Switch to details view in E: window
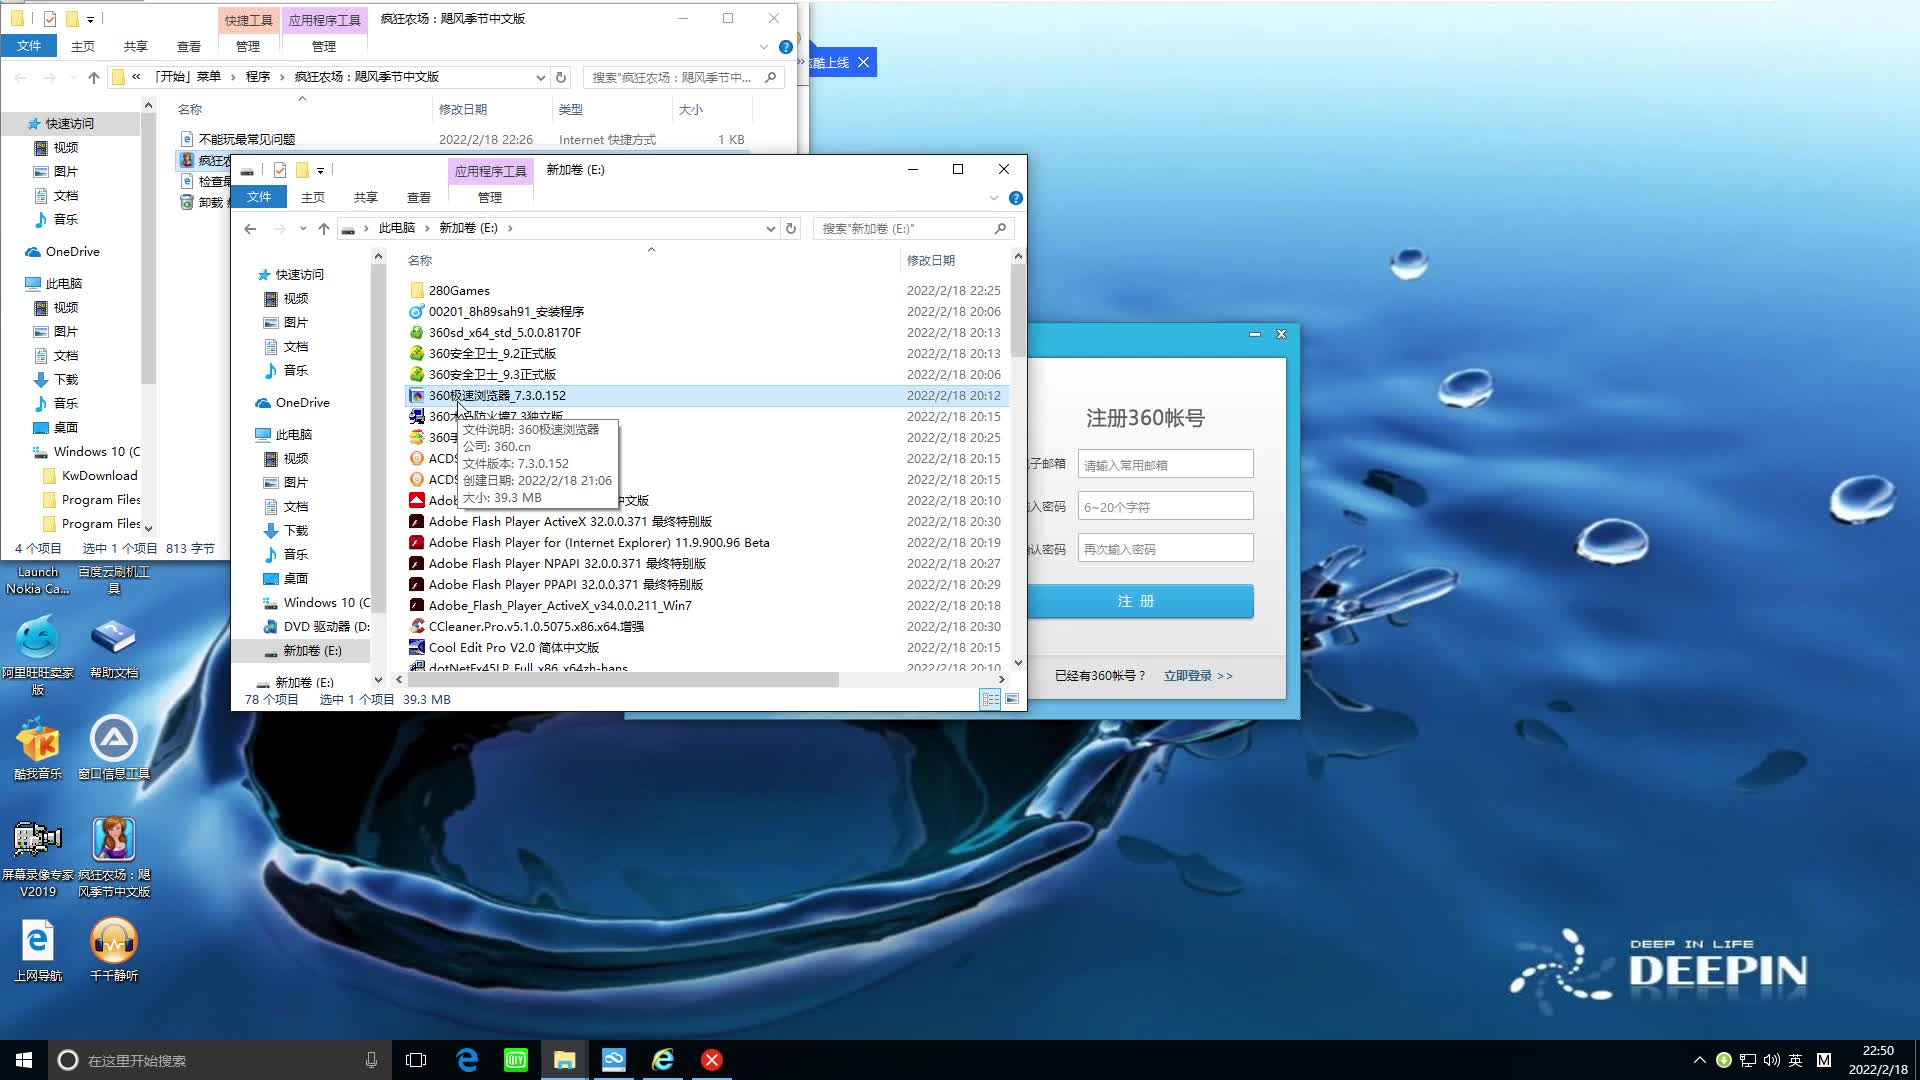The image size is (1920, 1080). (x=990, y=699)
